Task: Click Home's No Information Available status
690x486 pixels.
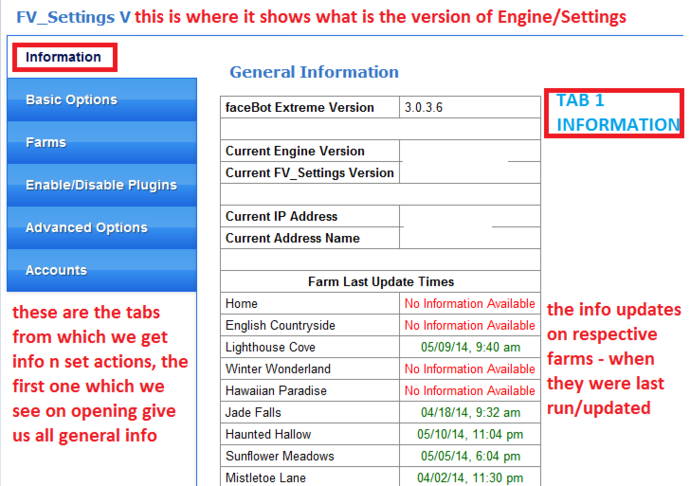Action: coord(470,303)
